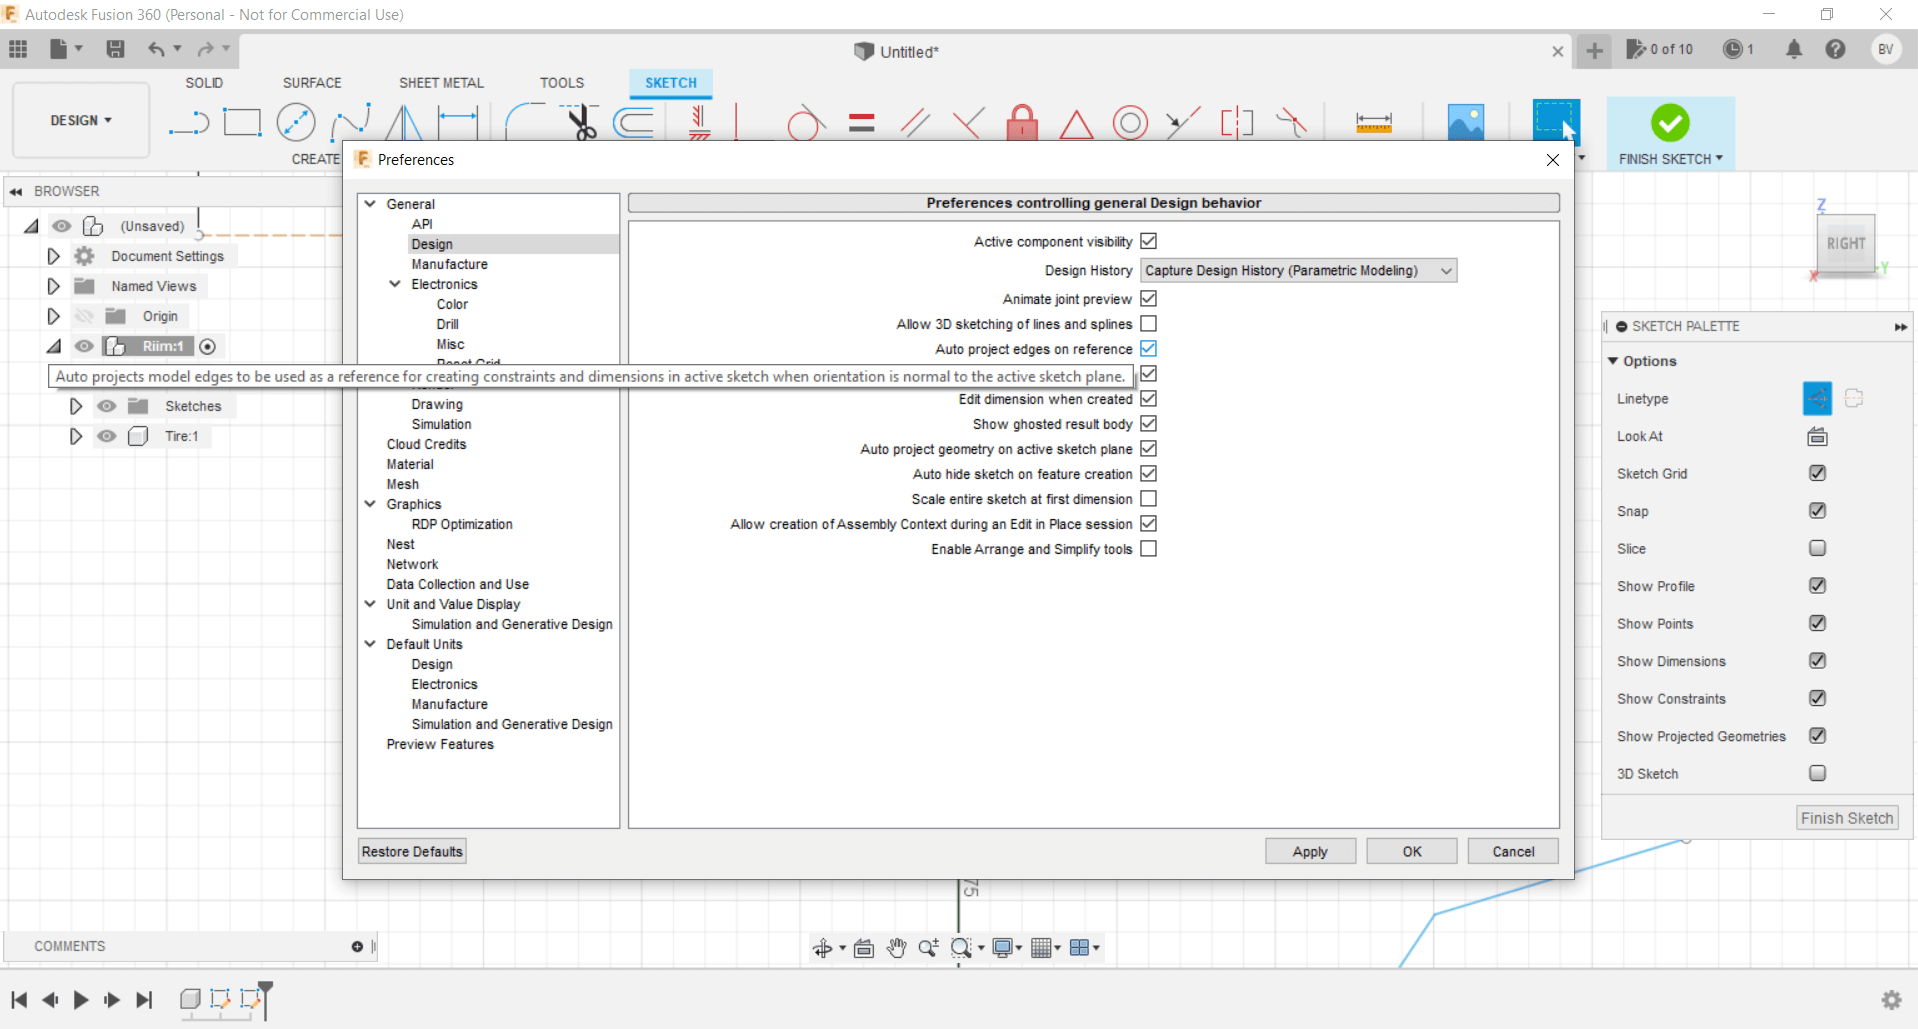
Task: Enable Arrange and Simplify tools checkbox
Action: click(1149, 549)
